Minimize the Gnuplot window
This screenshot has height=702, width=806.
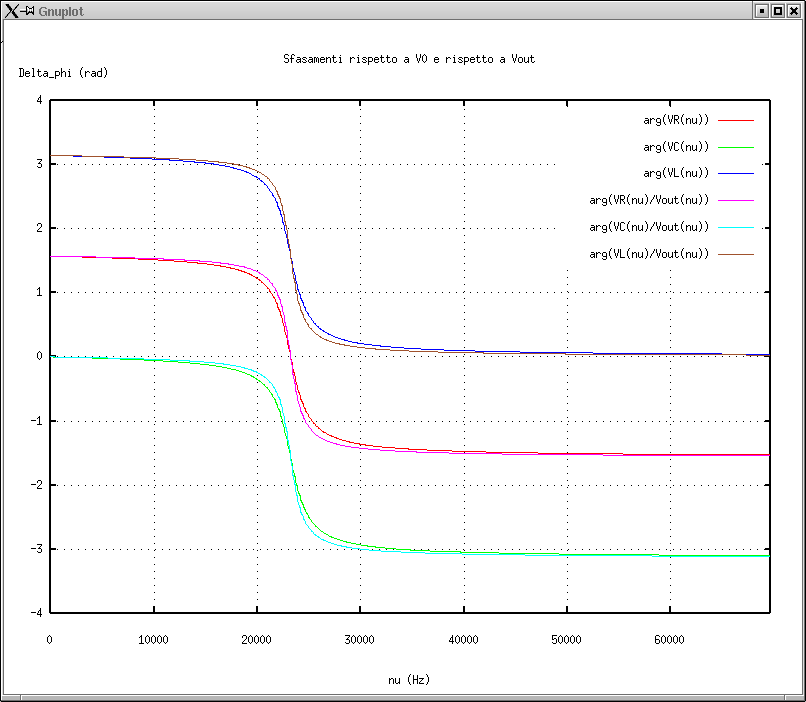[761, 10]
